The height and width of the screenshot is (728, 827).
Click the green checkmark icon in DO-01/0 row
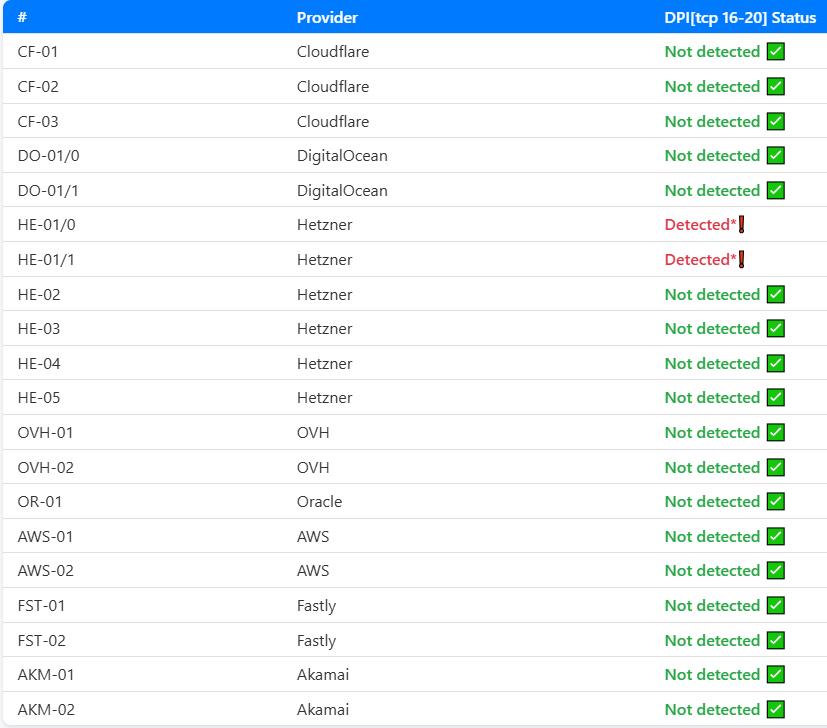[x=775, y=156]
